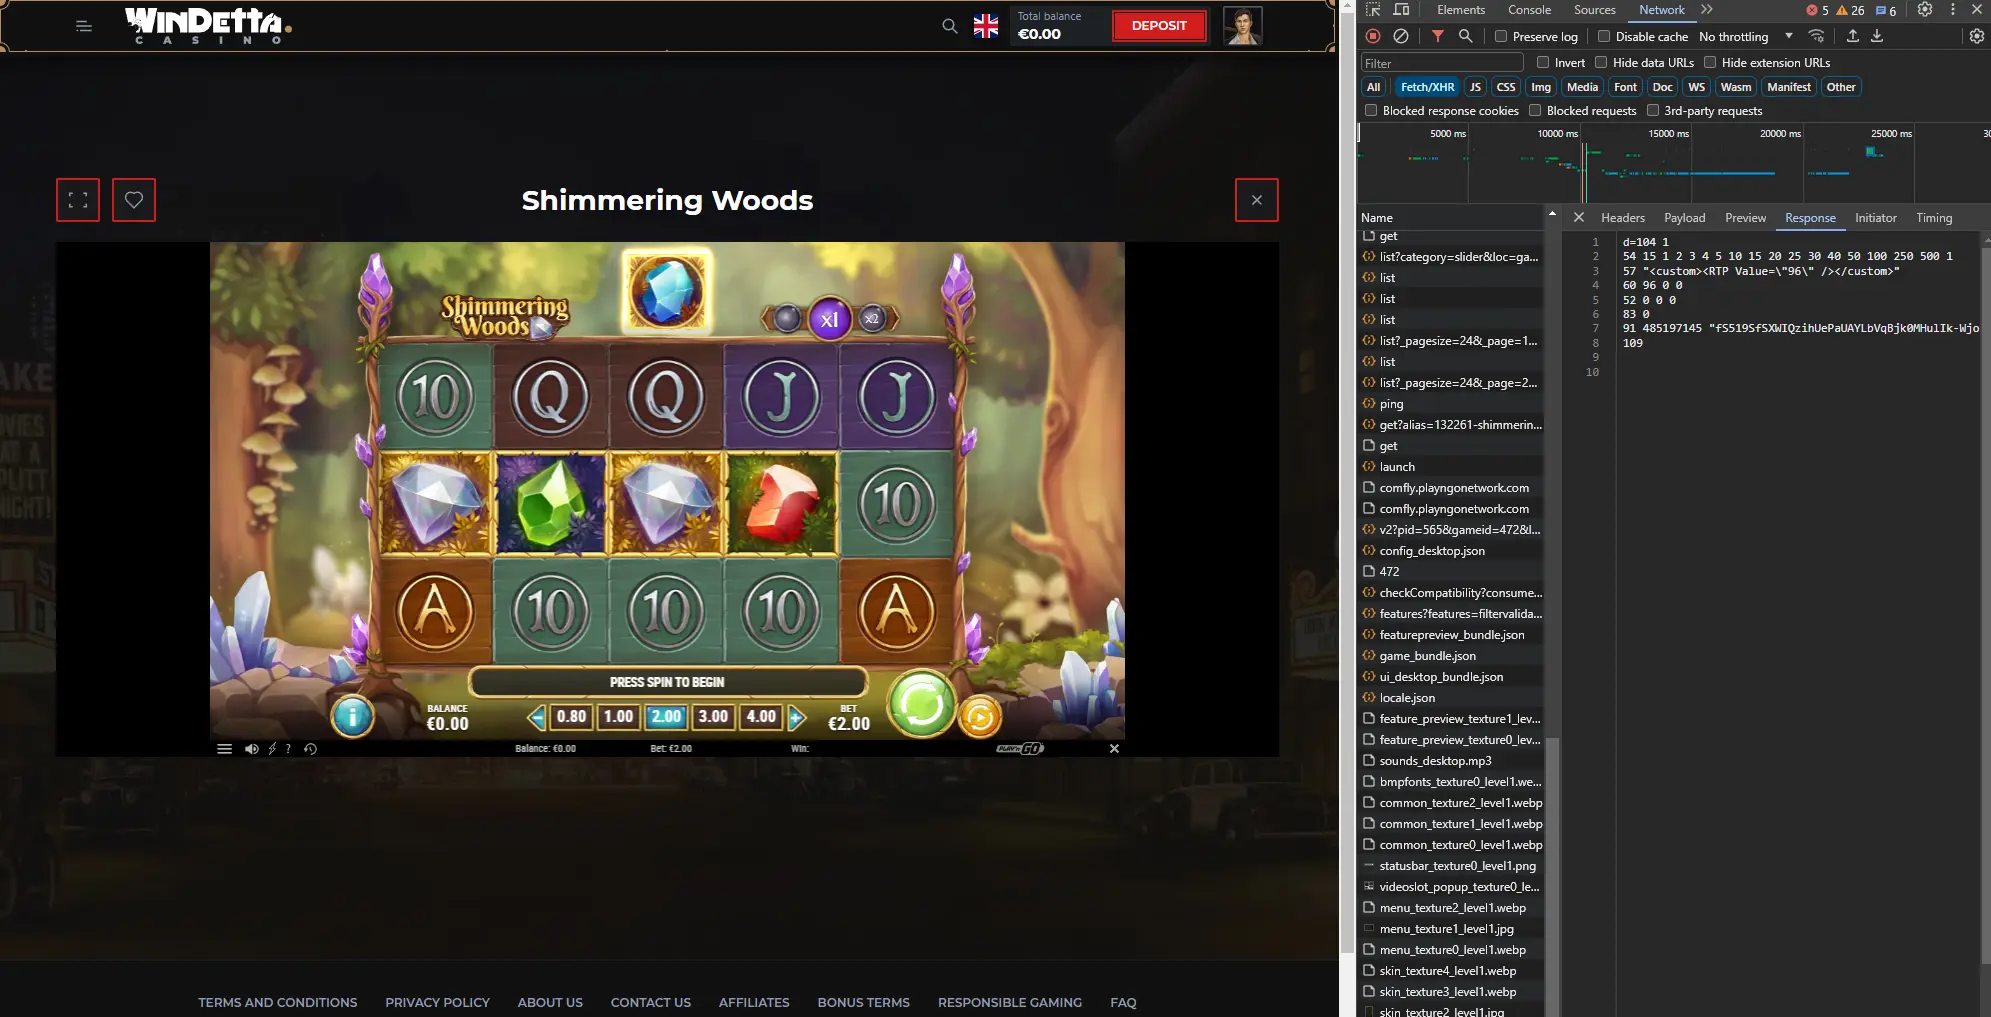Check Blocked requests checkbox

pos(1535,110)
